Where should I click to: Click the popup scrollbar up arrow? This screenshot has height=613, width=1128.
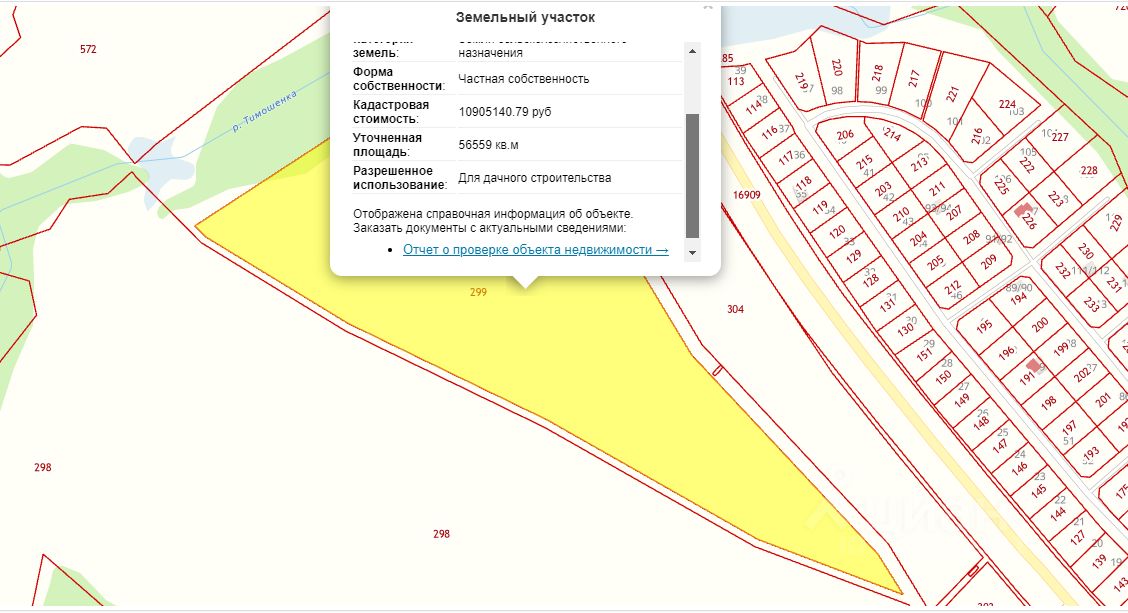(692, 49)
